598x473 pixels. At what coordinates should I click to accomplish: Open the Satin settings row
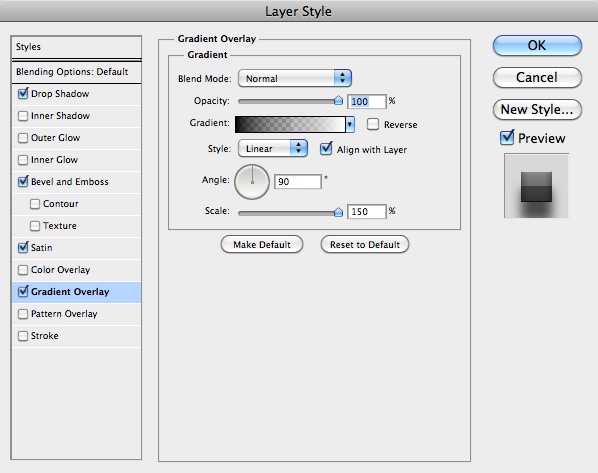(x=77, y=248)
